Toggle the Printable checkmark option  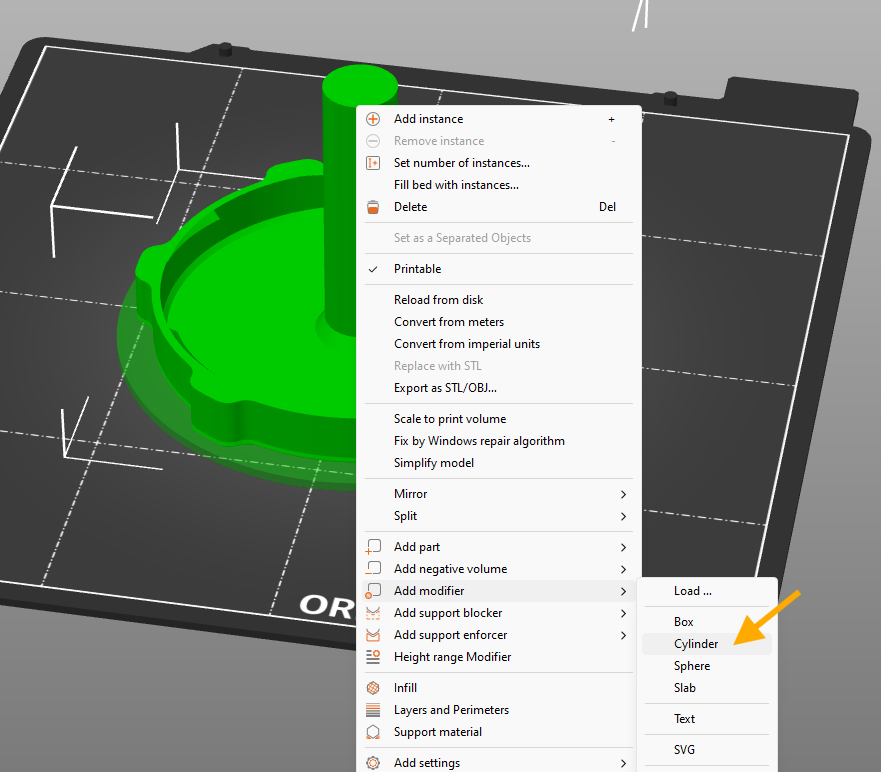pyautogui.click(x=417, y=269)
